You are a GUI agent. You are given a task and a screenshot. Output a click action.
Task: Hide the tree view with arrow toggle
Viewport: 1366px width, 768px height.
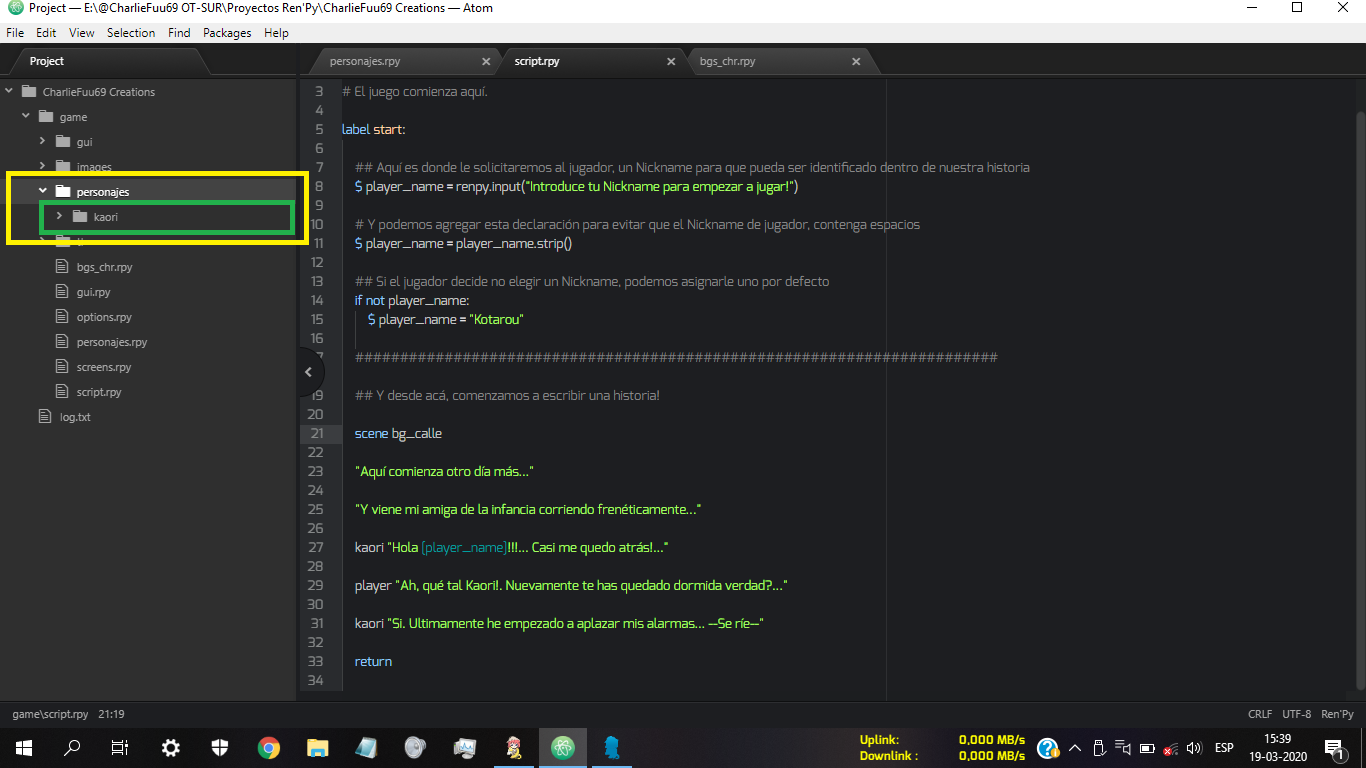(x=308, y=372)
